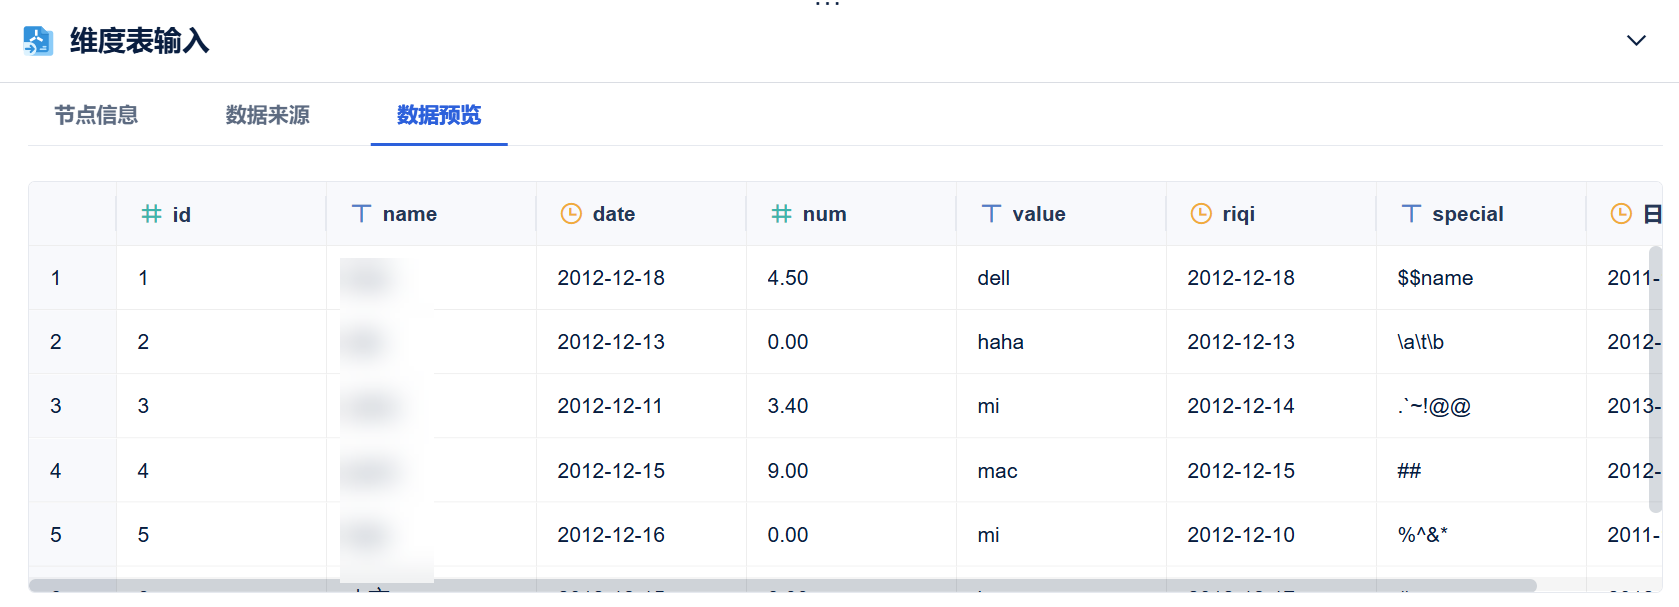The image size is (1679, 607).
Task: Click the clock icon beside date column
Action: (x=571, y=214)
